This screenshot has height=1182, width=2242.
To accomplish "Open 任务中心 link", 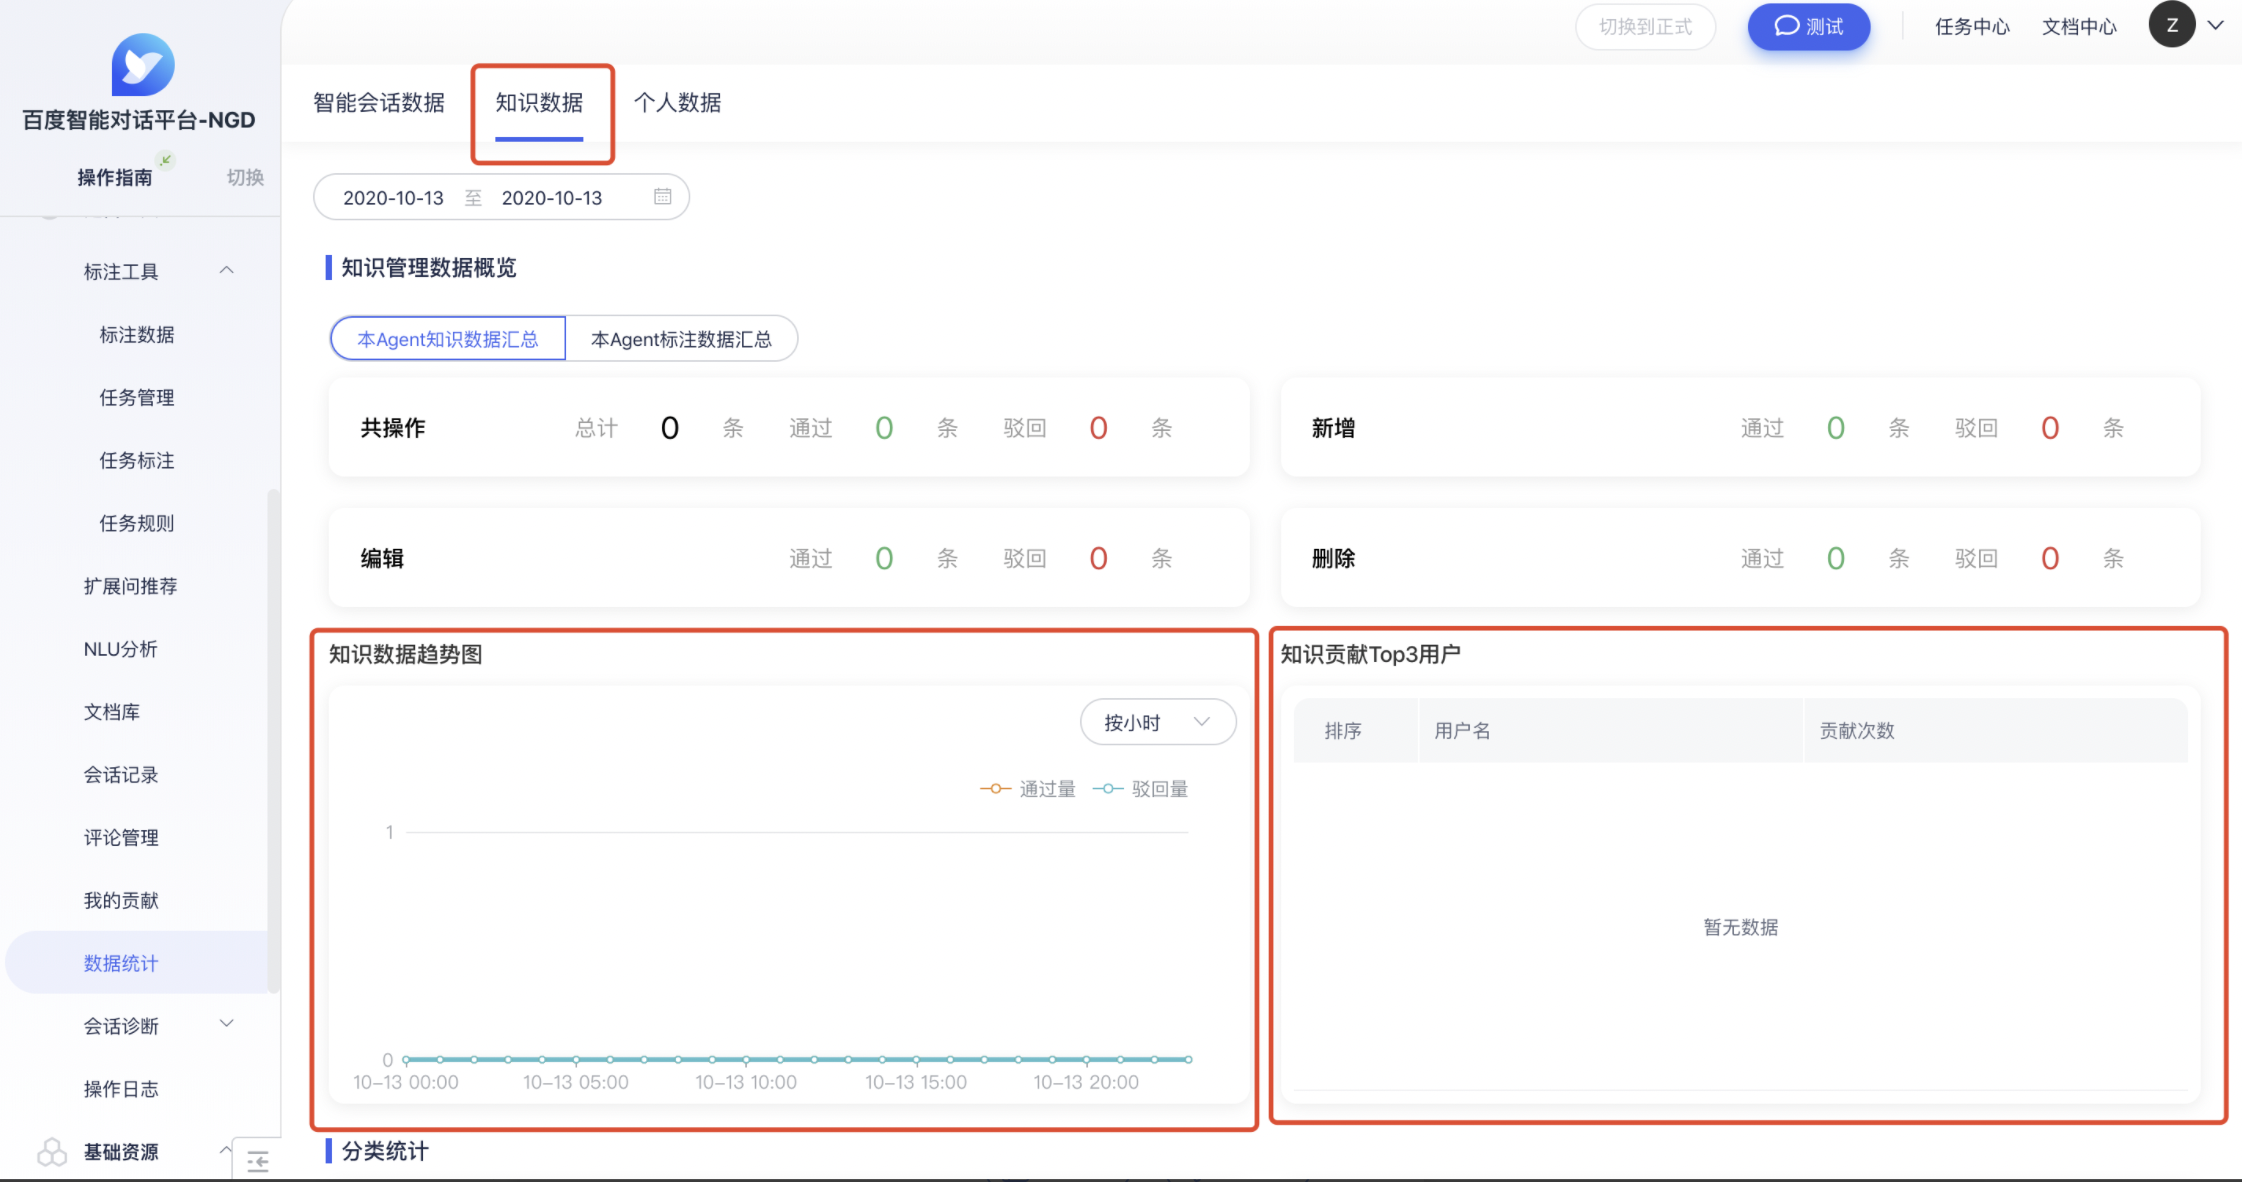I will click(1972, 27).
